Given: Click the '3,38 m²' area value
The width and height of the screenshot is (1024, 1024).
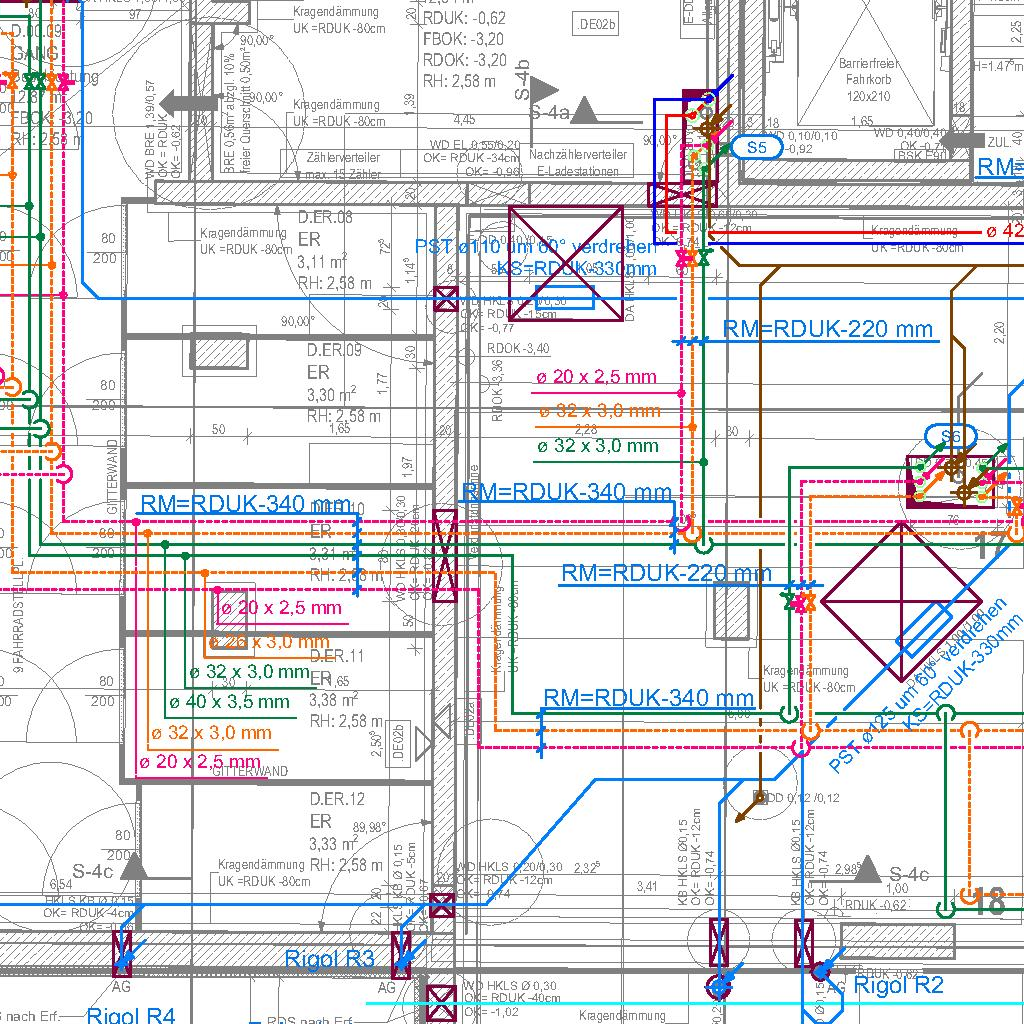Looking at the screenshot, I should click(x=334, y=700).
